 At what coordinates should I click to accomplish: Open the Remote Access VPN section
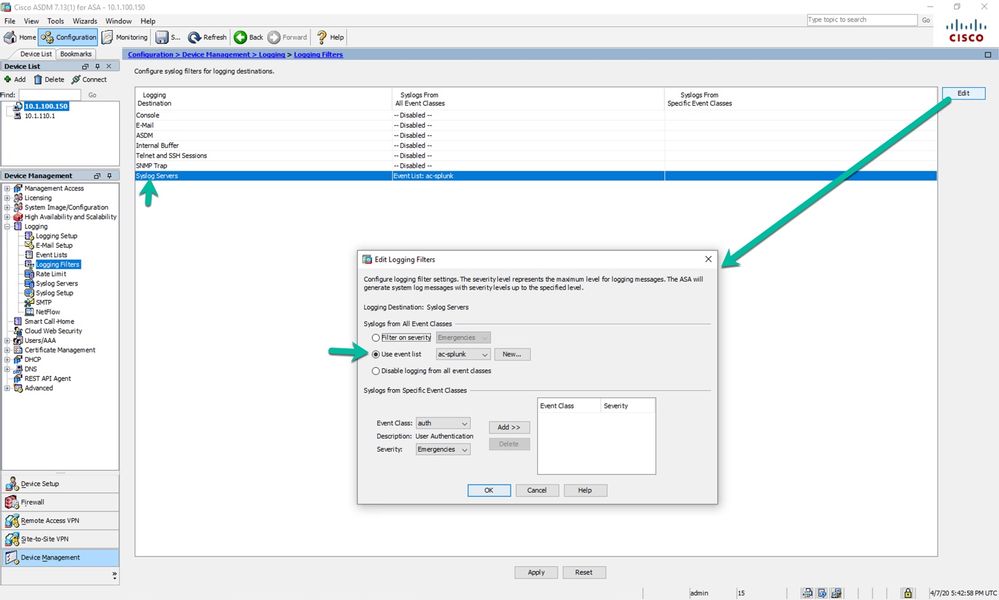[x=60, y=520]
